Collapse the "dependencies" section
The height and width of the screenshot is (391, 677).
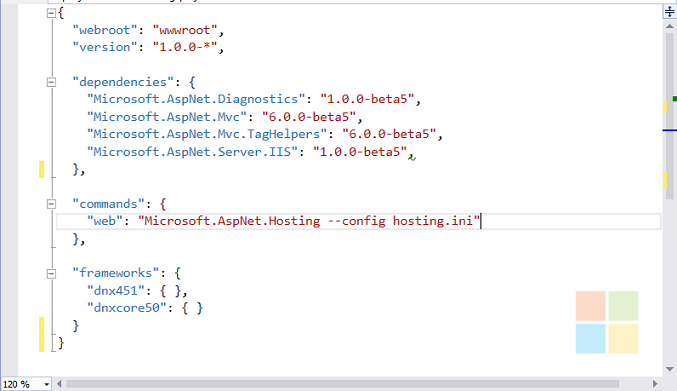[51, 82]
